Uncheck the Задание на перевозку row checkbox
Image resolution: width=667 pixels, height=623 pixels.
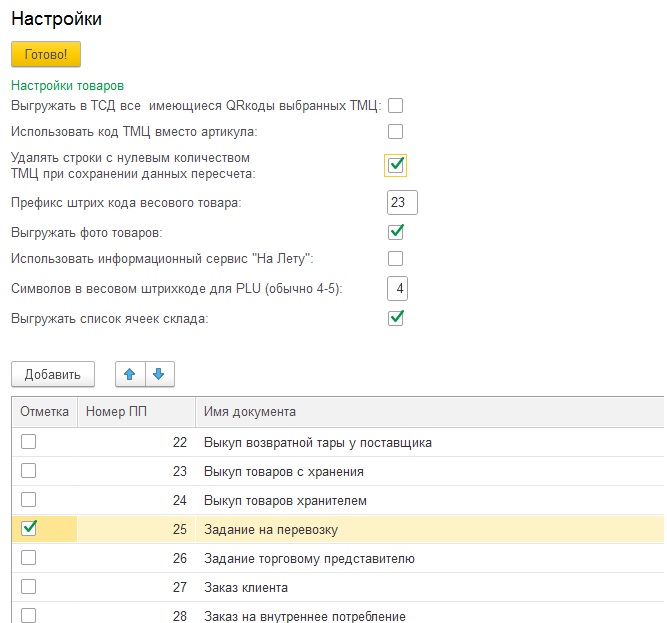click(x=29, y=529)
